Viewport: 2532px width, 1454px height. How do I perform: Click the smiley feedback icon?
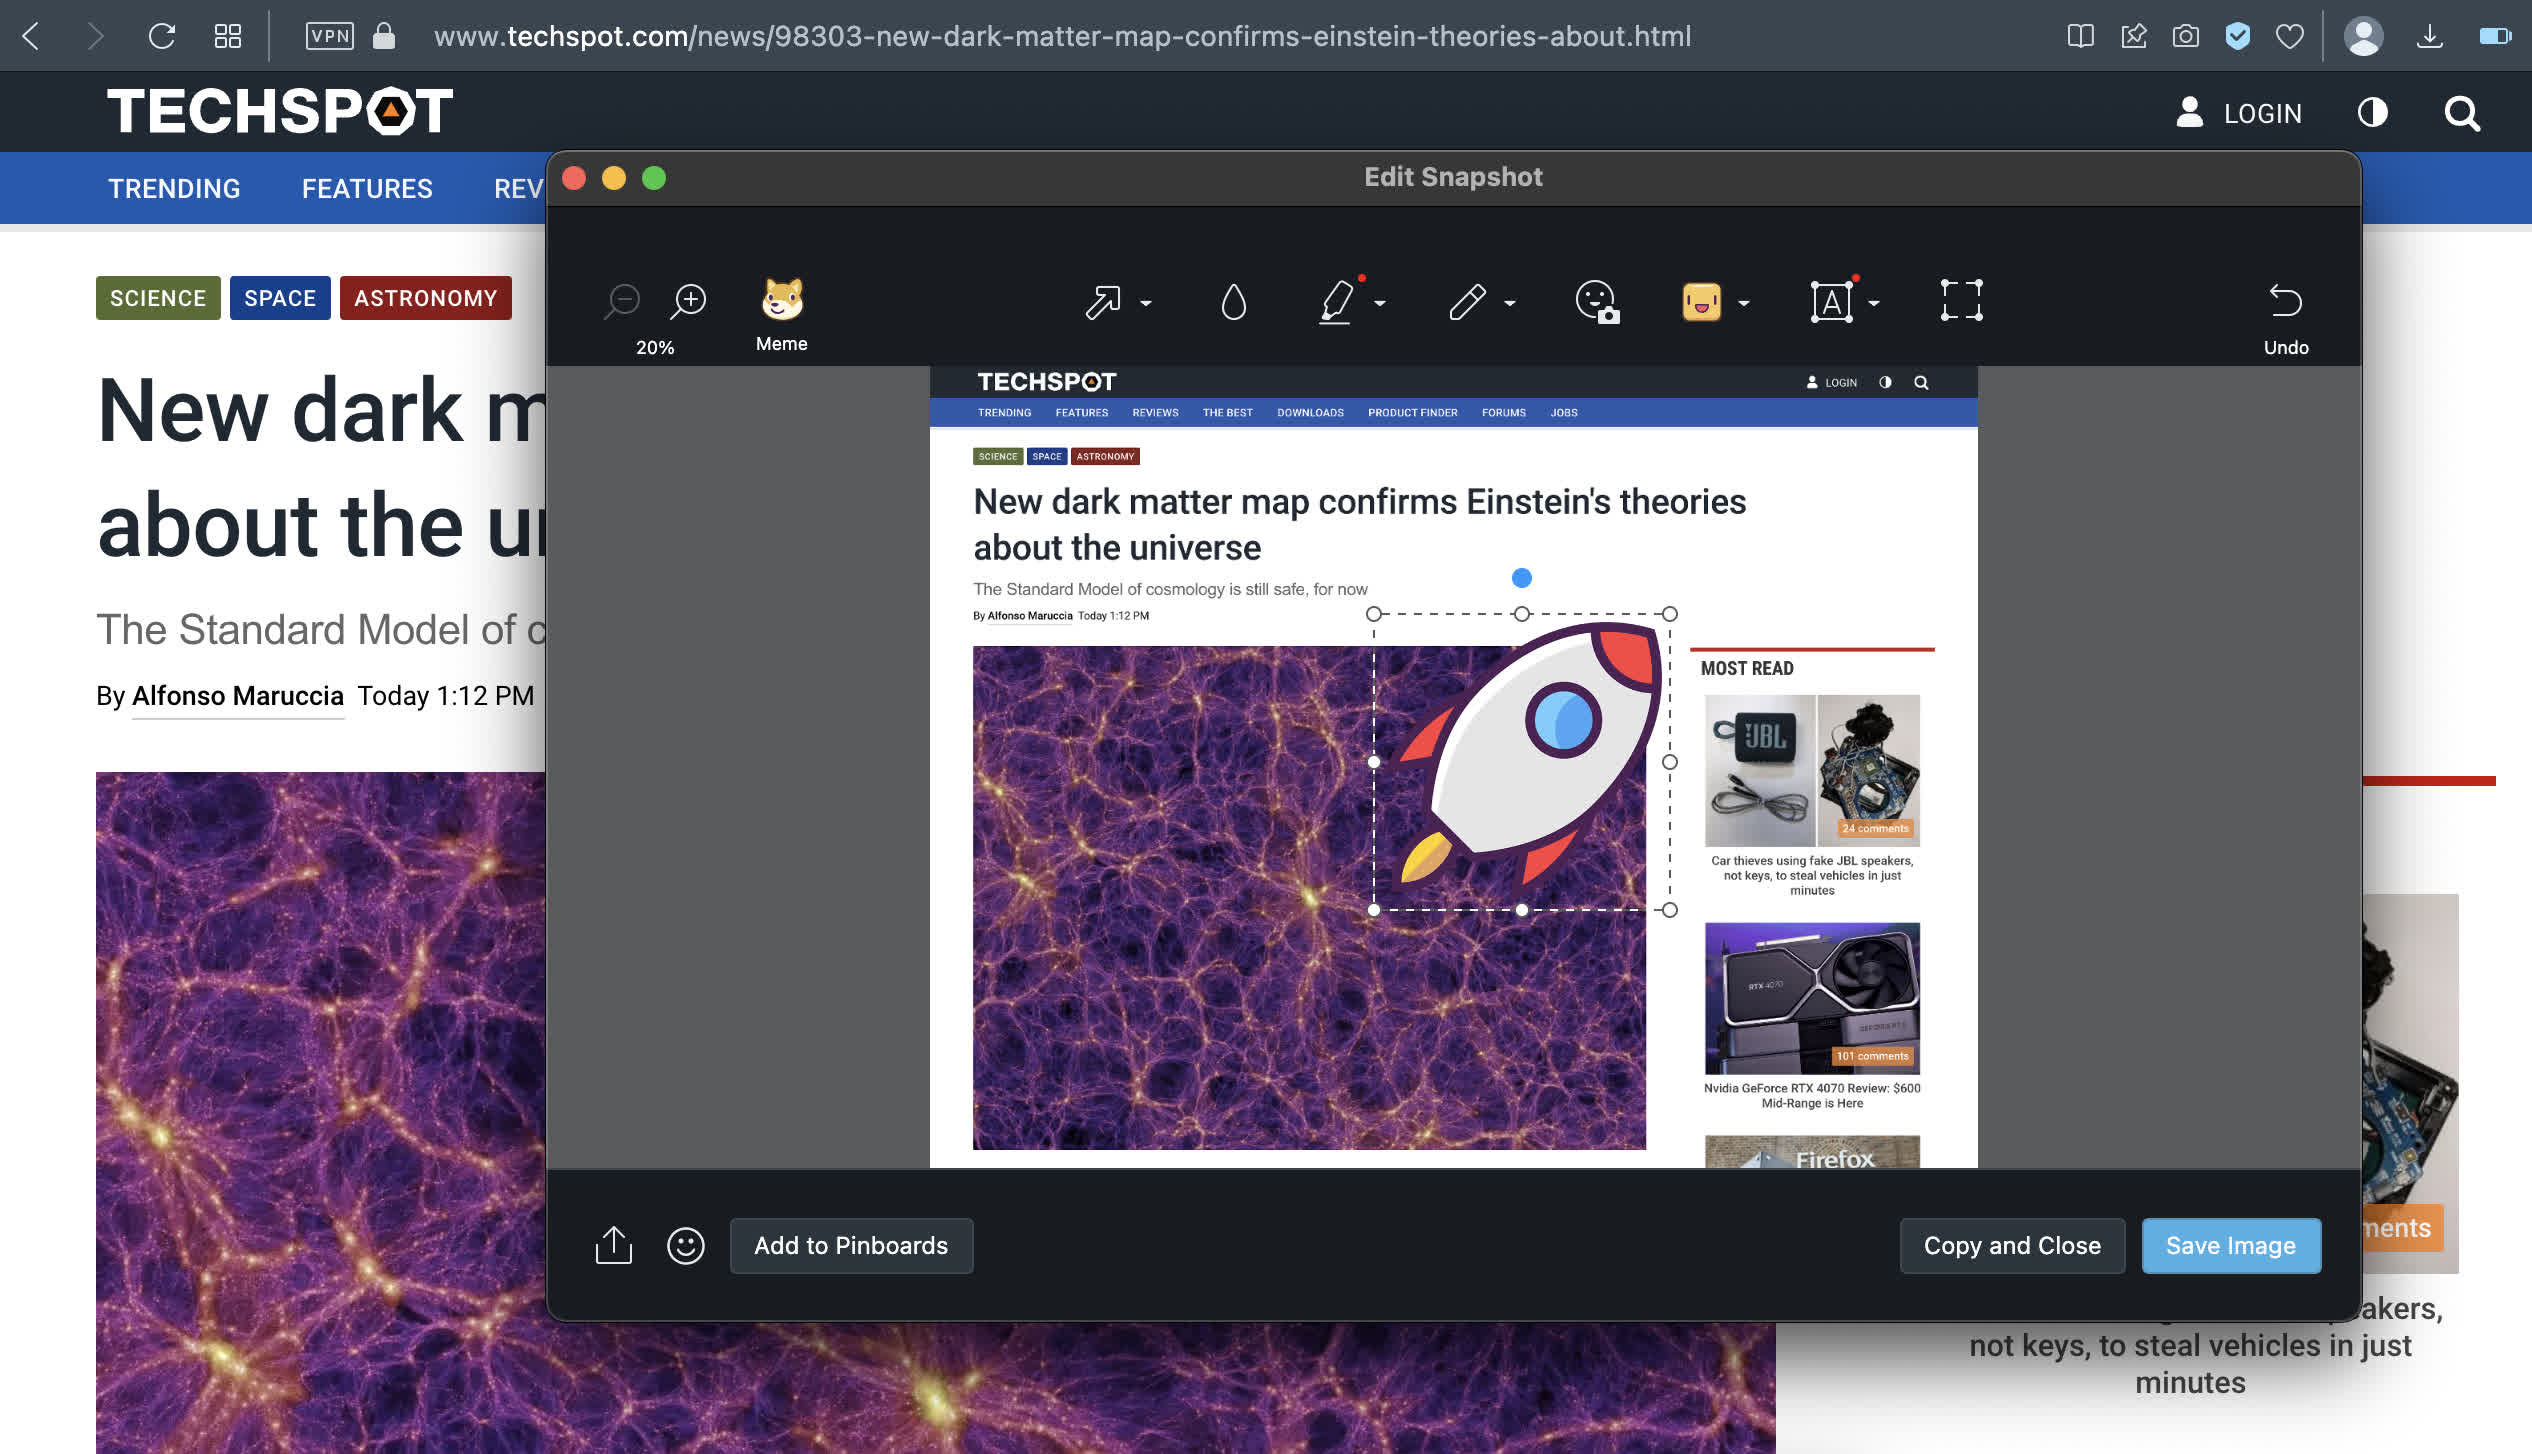[x=686, y=1245]
